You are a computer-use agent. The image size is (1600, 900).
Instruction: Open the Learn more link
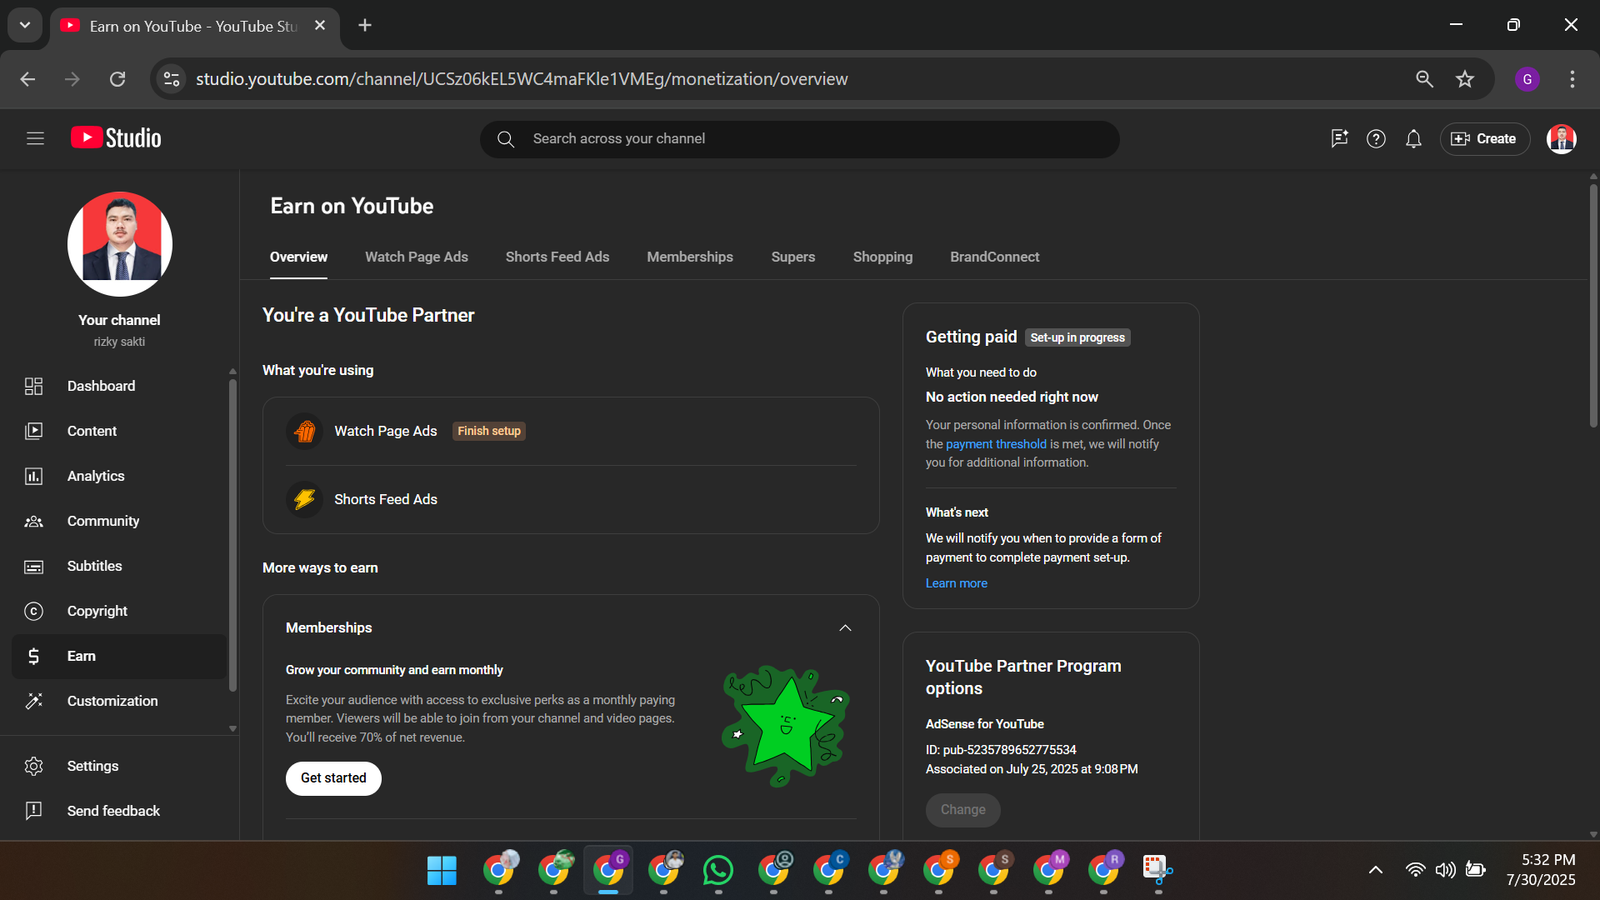pos(956,583)
